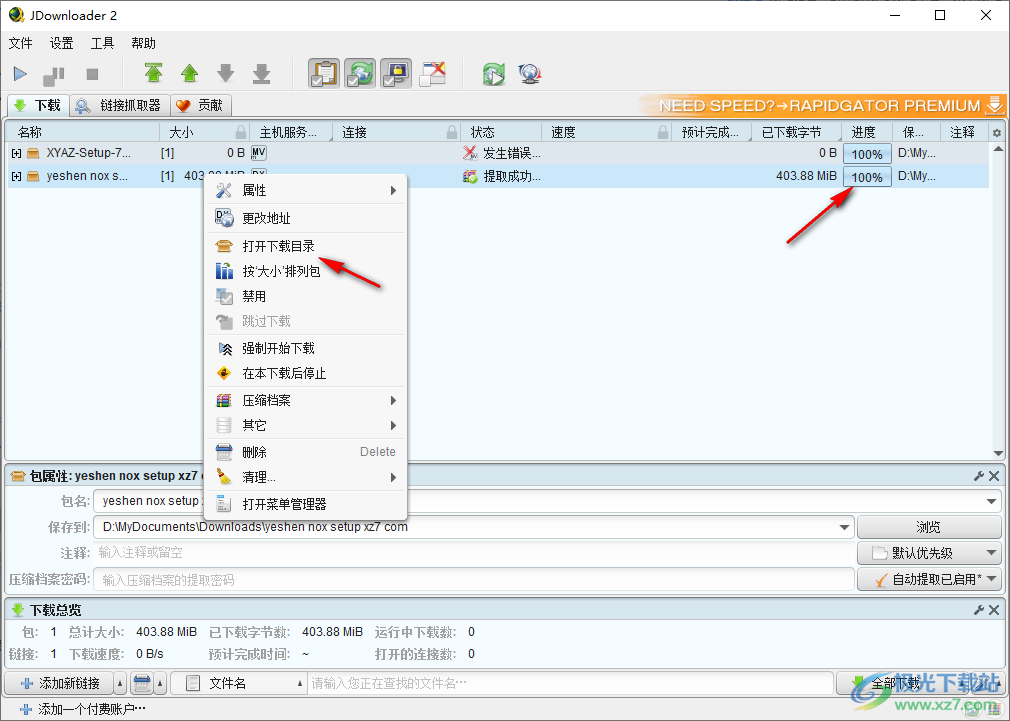Toggle automatic reconnect button

pos(360,73)
